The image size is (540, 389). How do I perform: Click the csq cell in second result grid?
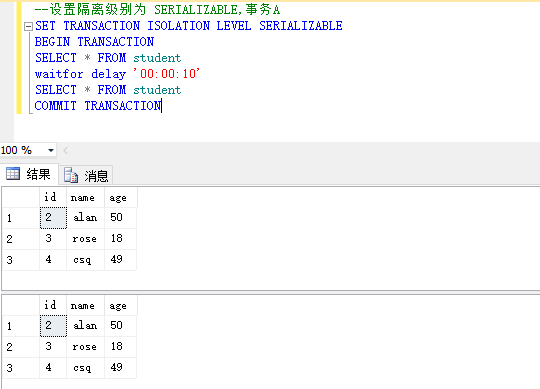point(85,368)
